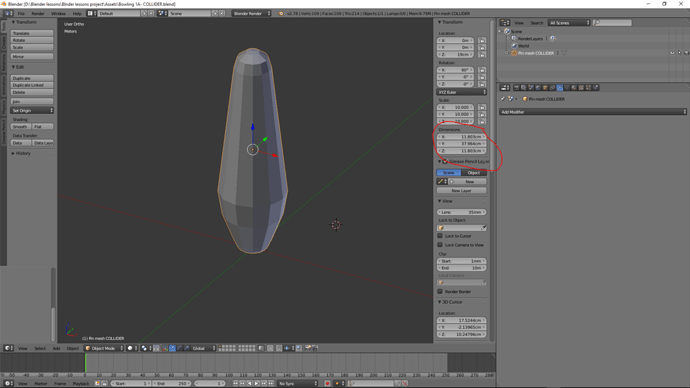
Task: Toggle Lock to Cursor checkbox
Action: tap(440, 236)
